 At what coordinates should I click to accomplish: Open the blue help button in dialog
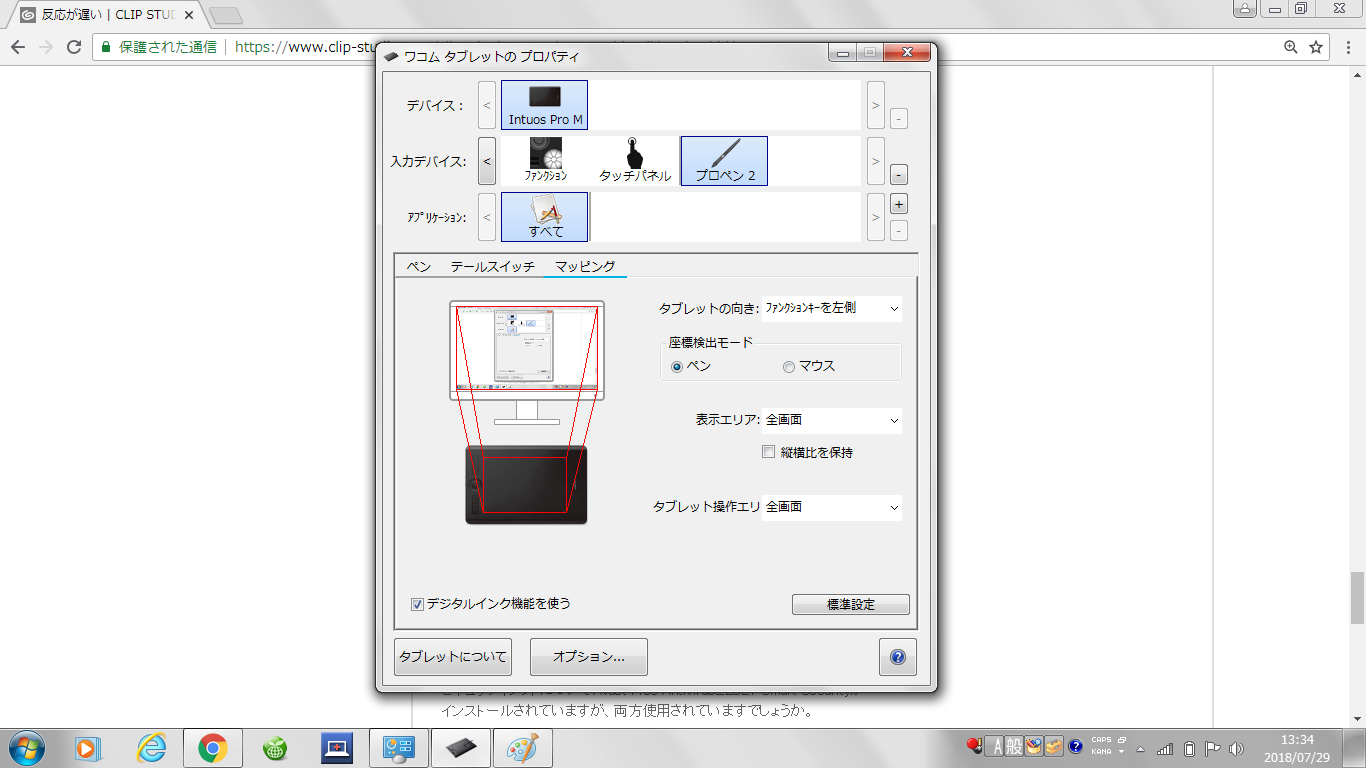click(898, 657)
